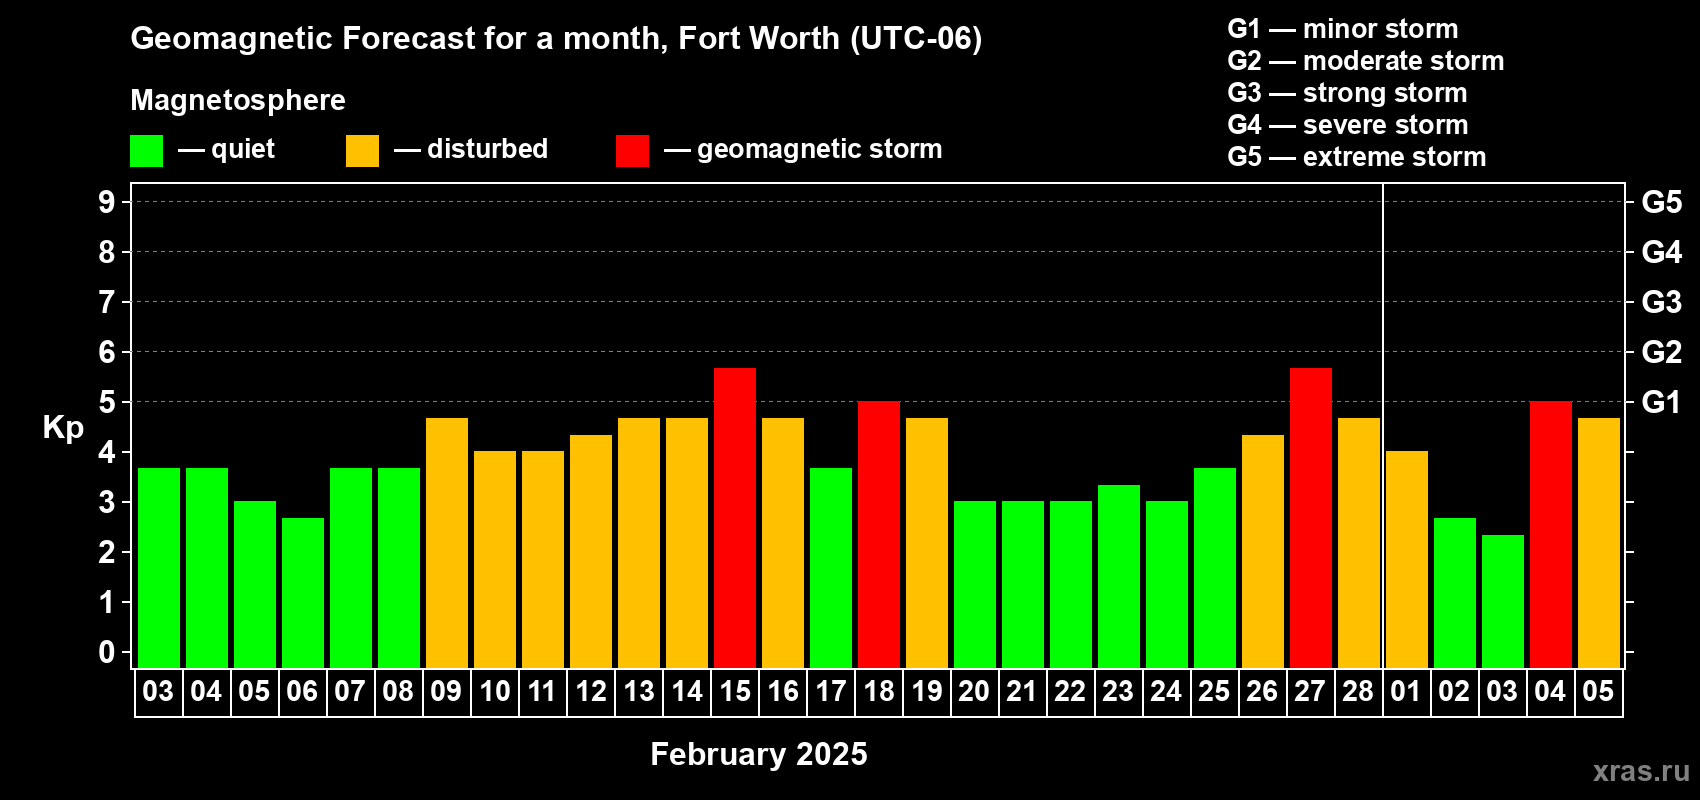This screenshot has height=800, width=1700.
Task: Click the orange bar for March 05
Action: (x=1599, y=543)
